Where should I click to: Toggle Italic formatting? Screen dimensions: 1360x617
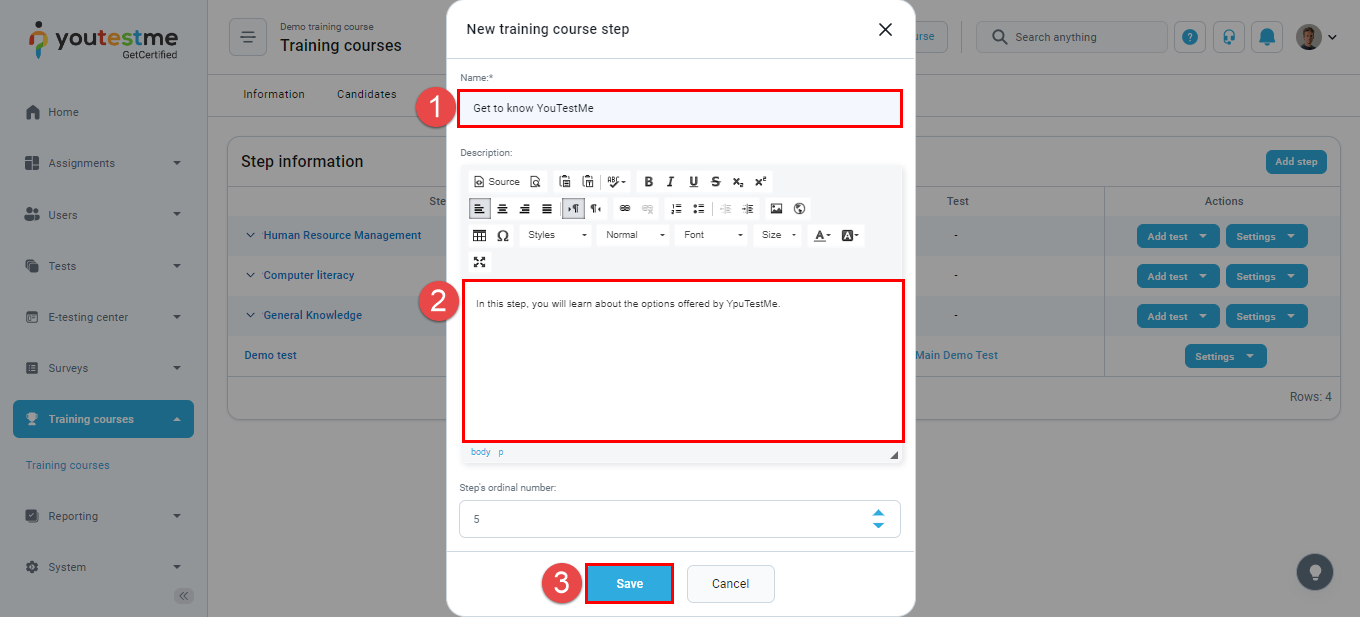(670, 182)
